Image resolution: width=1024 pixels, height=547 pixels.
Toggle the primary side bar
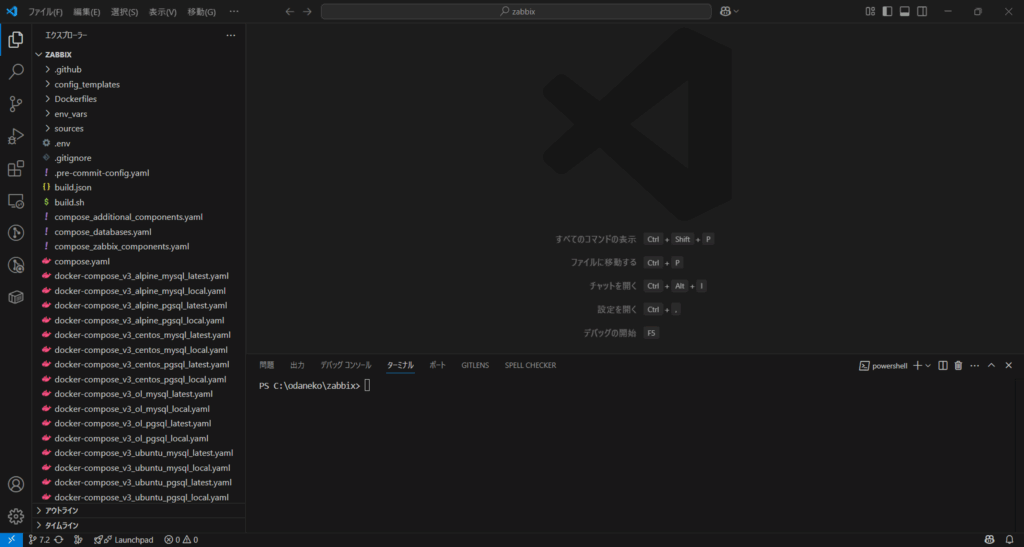(887, 11)
